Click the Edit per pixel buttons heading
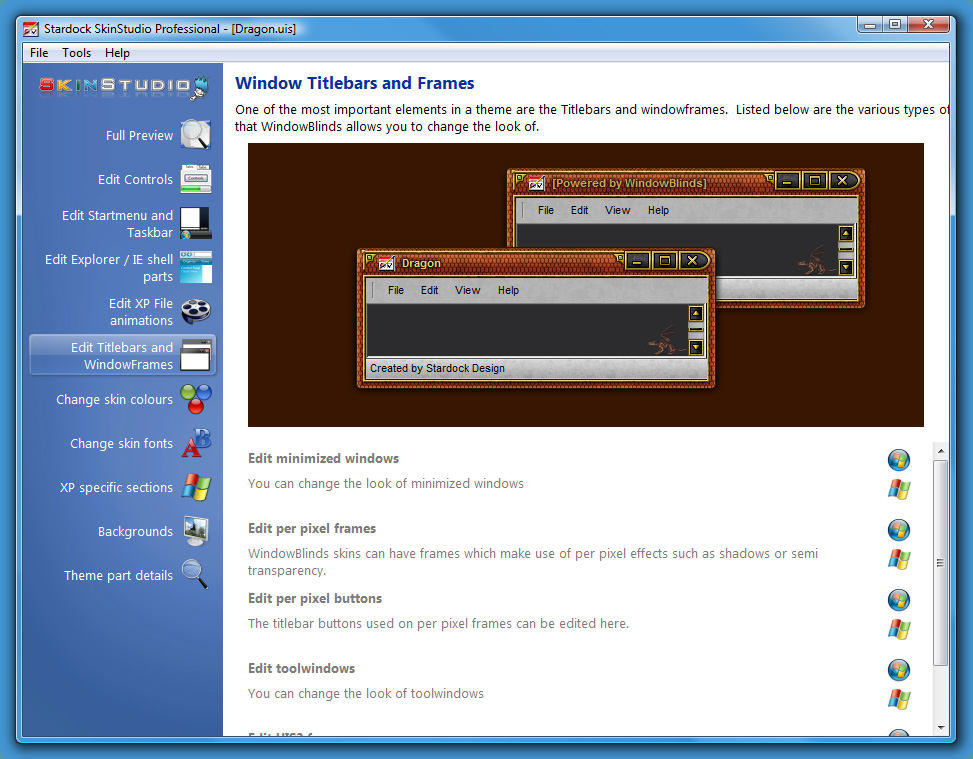 pyautogui.click(x=315, y=598)
